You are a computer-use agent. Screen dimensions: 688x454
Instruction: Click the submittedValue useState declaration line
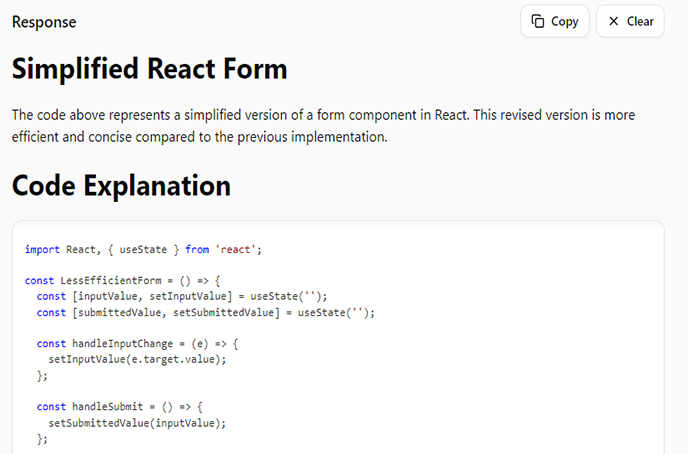(x=205, y=312)
